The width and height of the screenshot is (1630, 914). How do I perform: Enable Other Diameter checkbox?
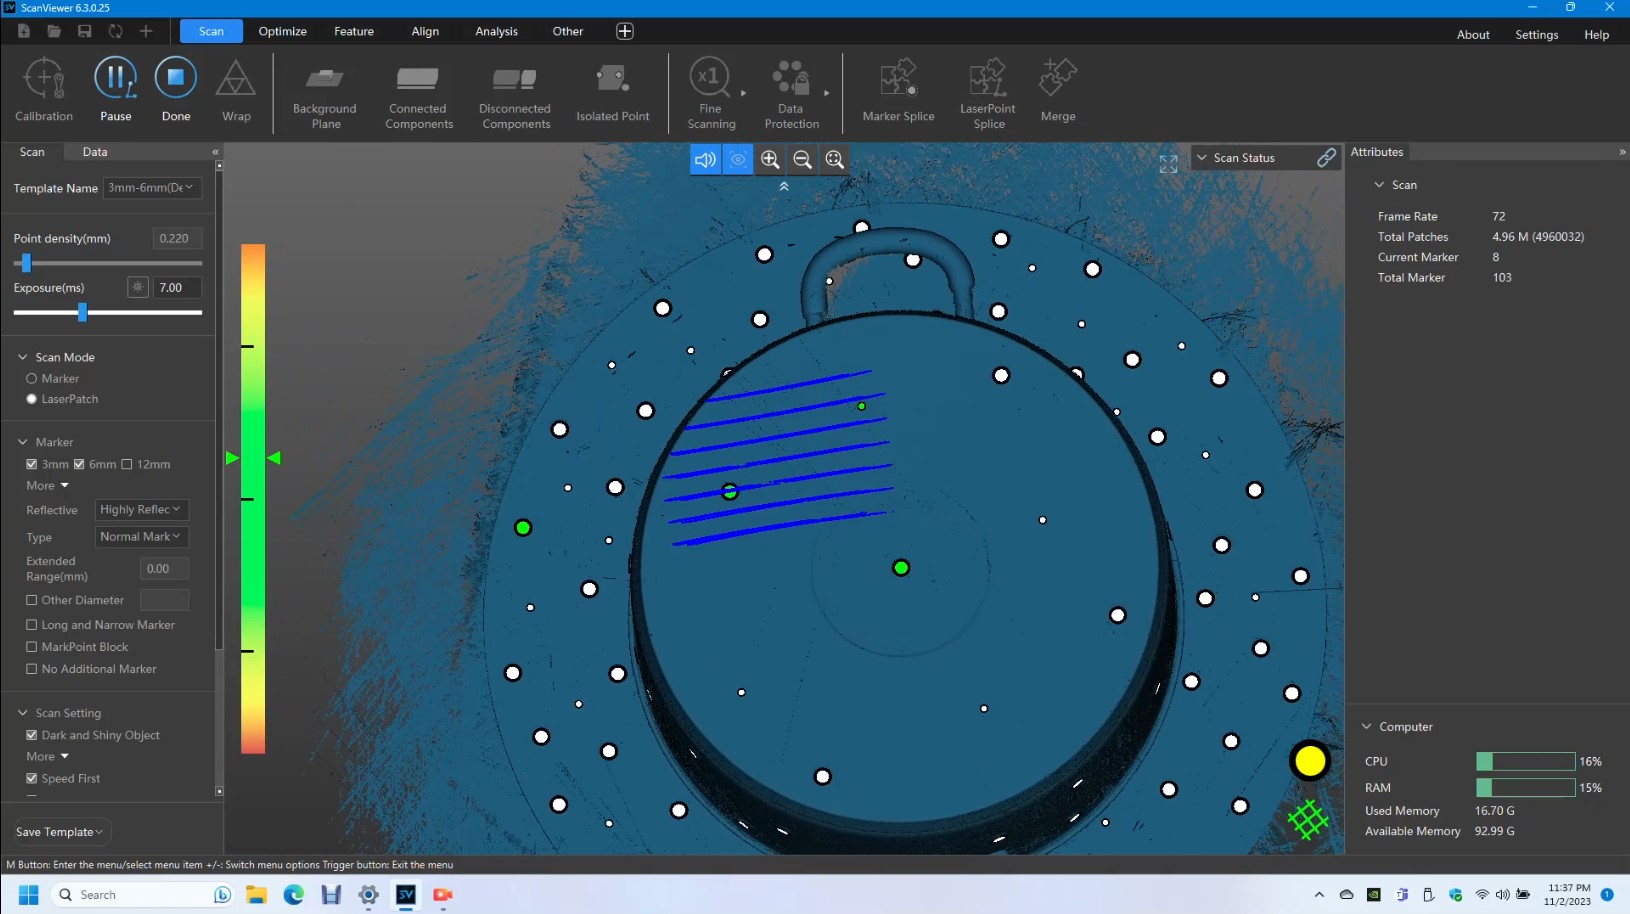point(31,600)
